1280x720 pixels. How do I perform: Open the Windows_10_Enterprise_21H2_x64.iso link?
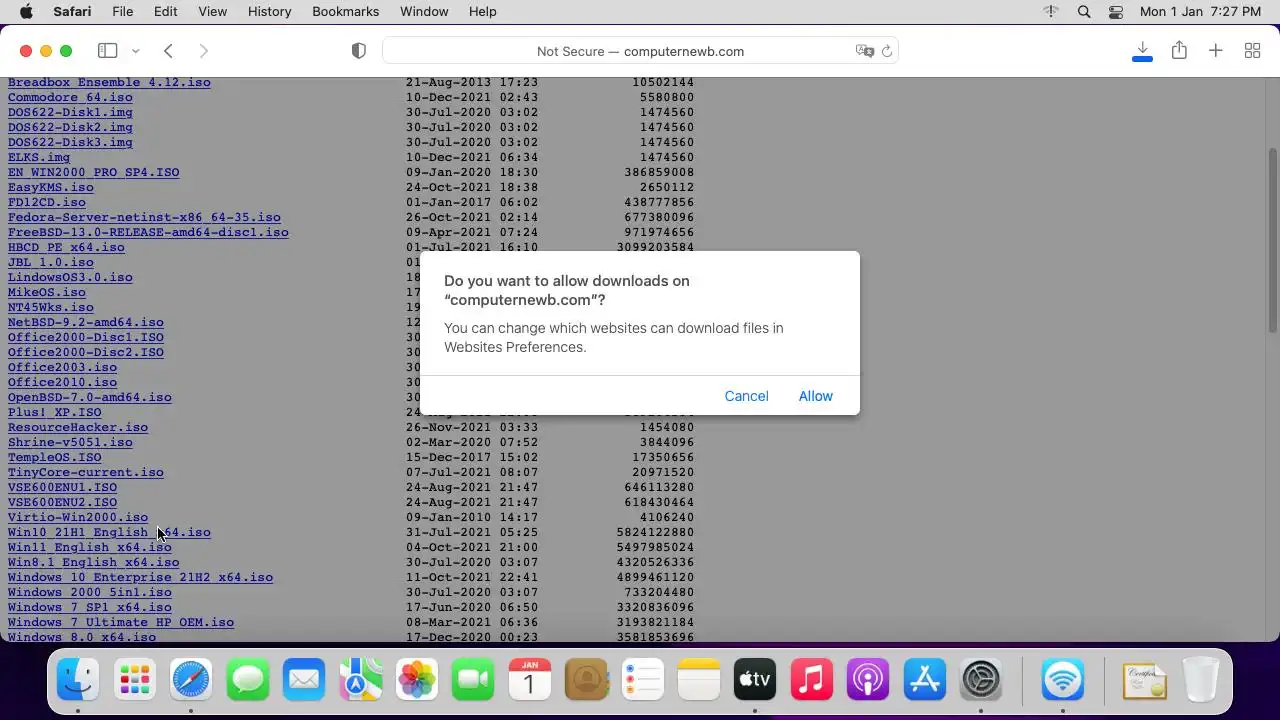tap(140, 577)
